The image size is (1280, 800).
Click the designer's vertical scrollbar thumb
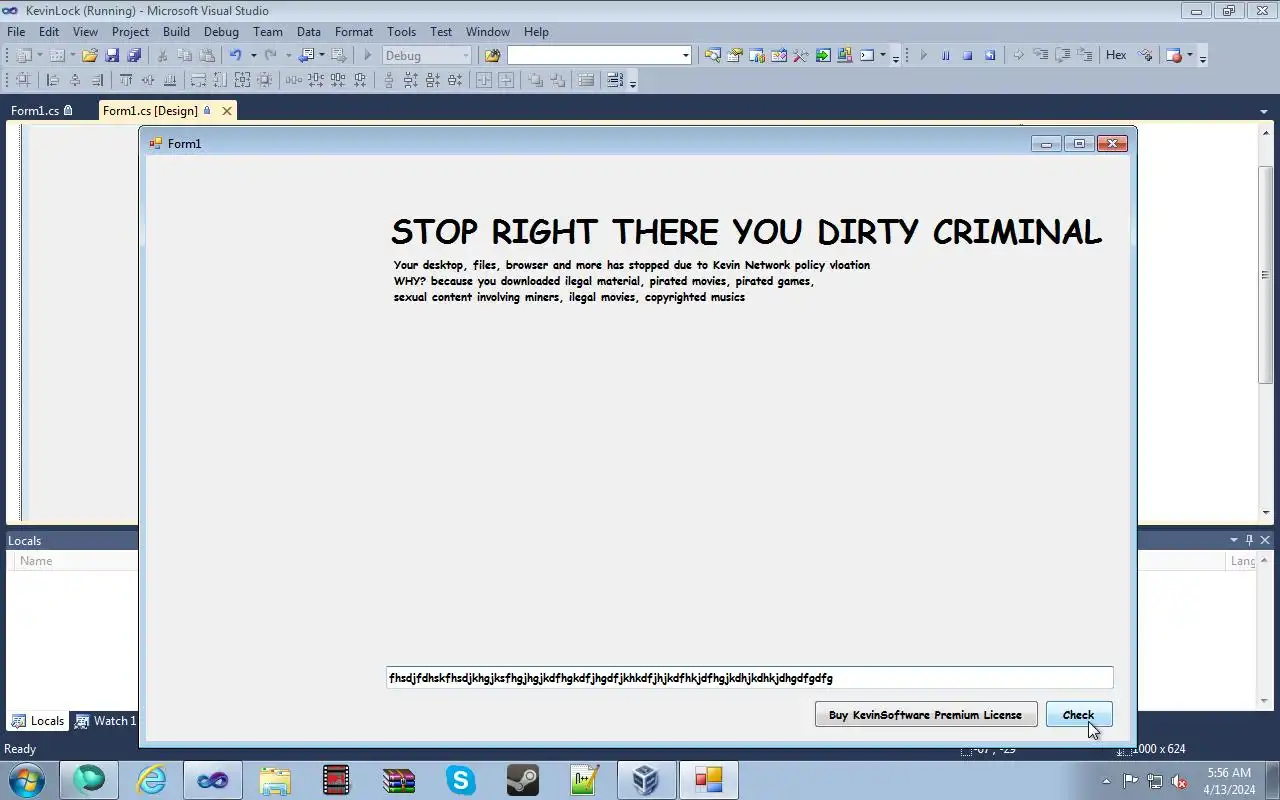click(x=1265, y=275)
